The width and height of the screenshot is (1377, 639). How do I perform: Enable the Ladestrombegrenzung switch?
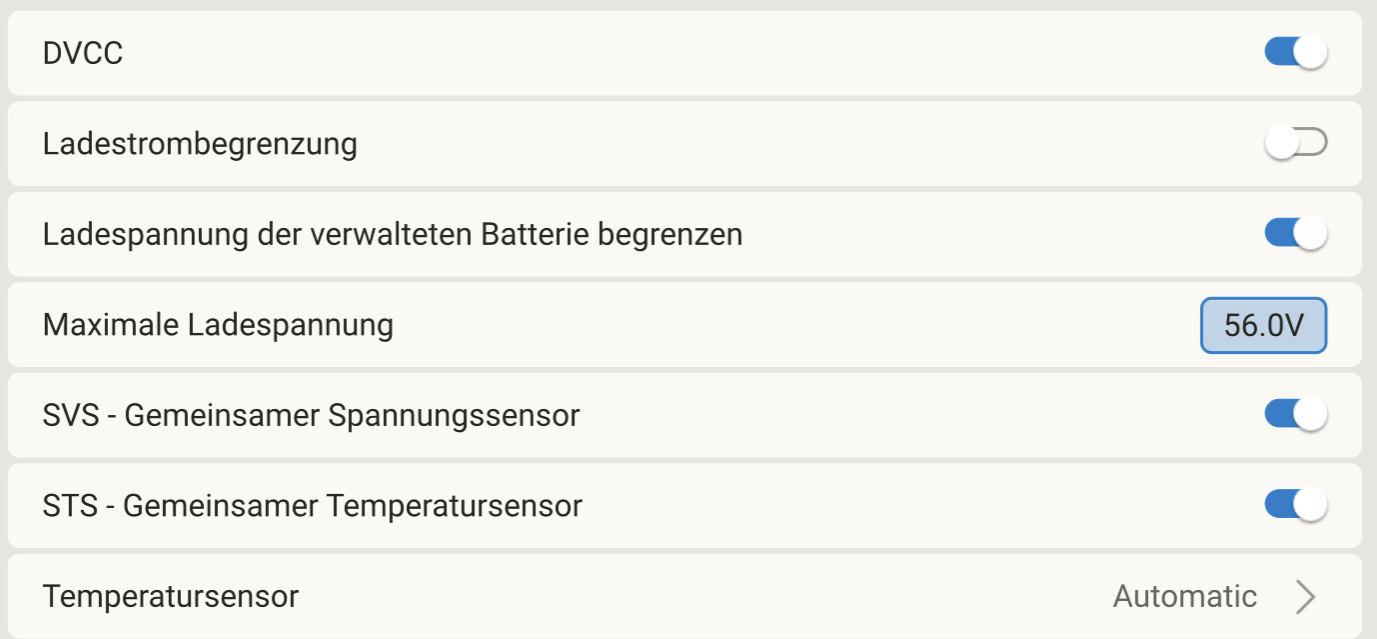(x=1295, y=144)
